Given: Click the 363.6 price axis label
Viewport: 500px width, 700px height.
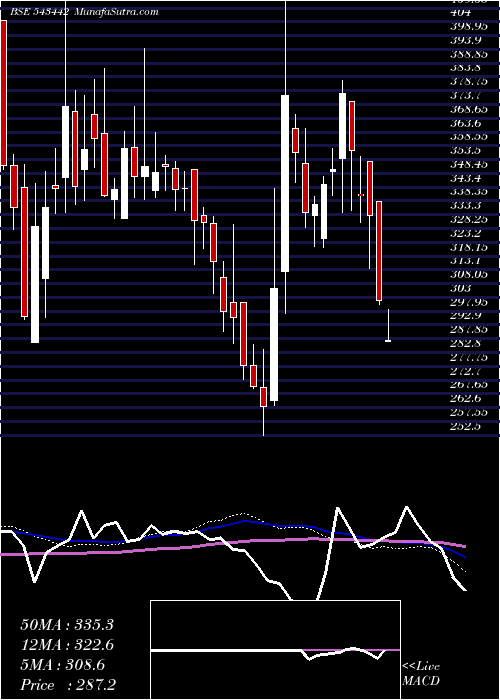Looking at the screenshot, I should tap(466, 123).
